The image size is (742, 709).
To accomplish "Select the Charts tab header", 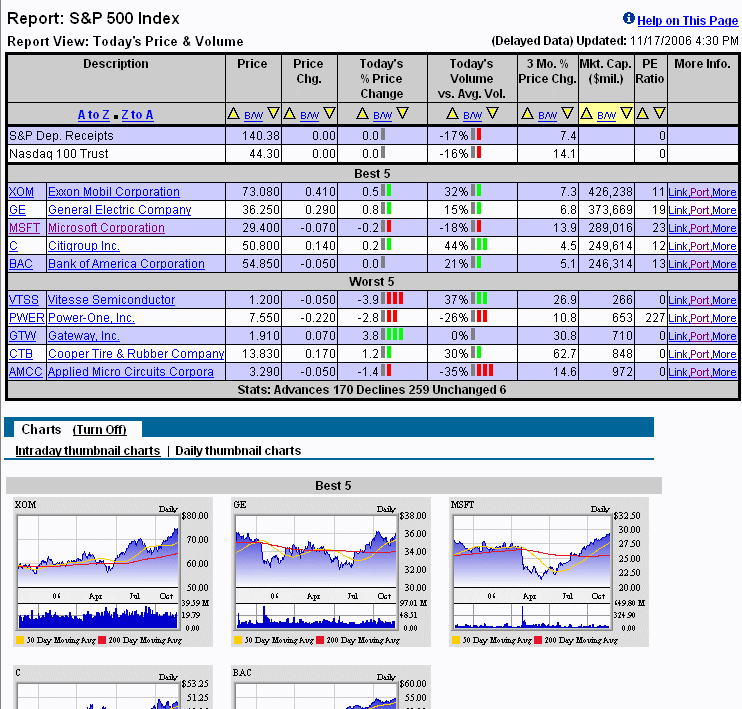I will (41, 429).
